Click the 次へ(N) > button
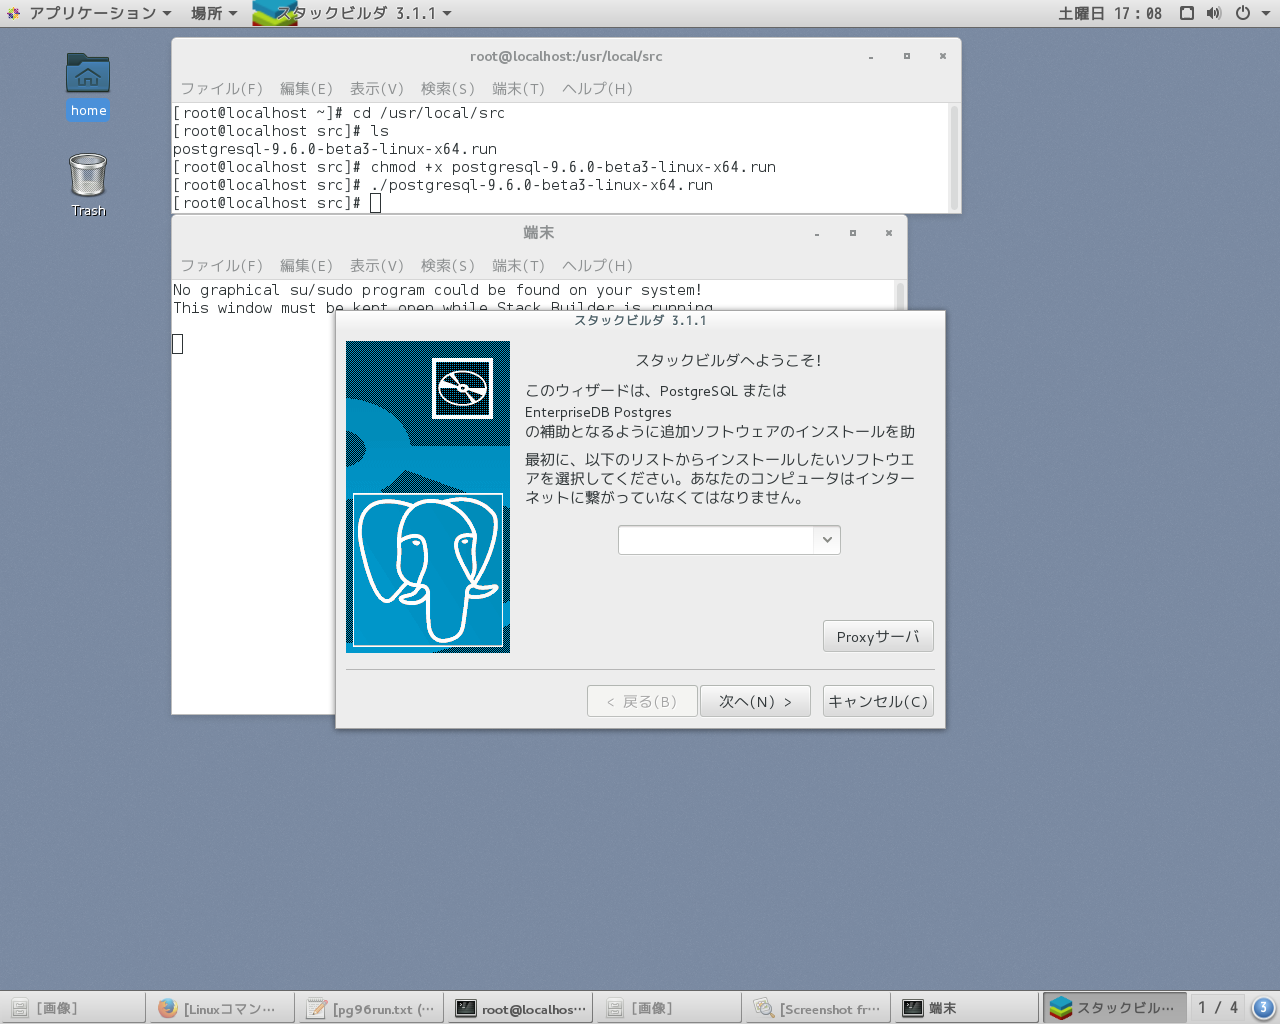This screenshot has height=1024, width=1280. (755, 701)
